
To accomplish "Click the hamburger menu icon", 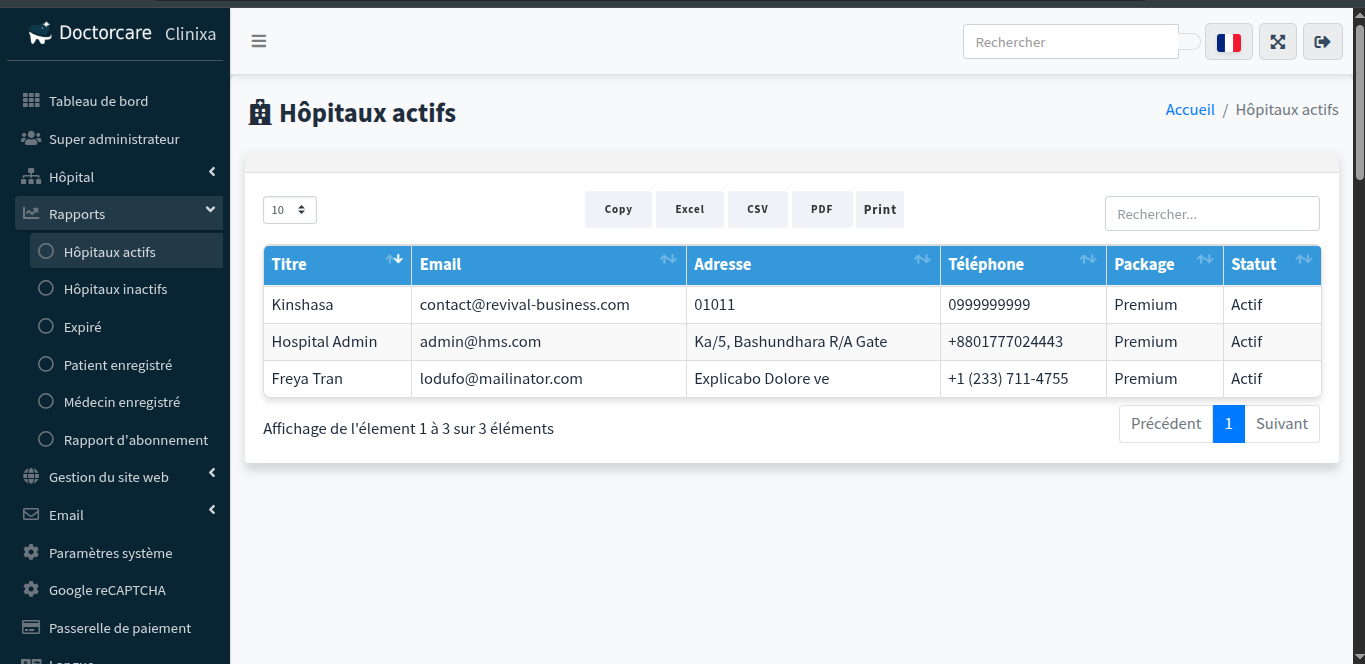I will coord(259,41).
